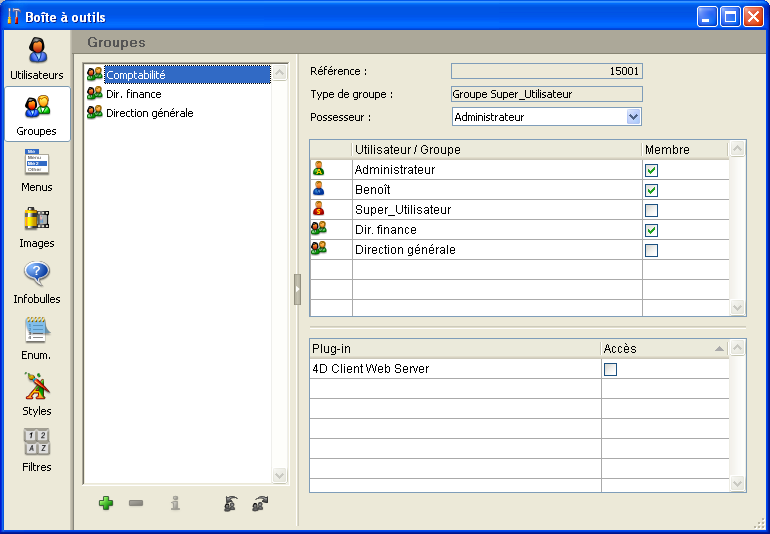Switch to the Images page

click(x=37, y=227)
